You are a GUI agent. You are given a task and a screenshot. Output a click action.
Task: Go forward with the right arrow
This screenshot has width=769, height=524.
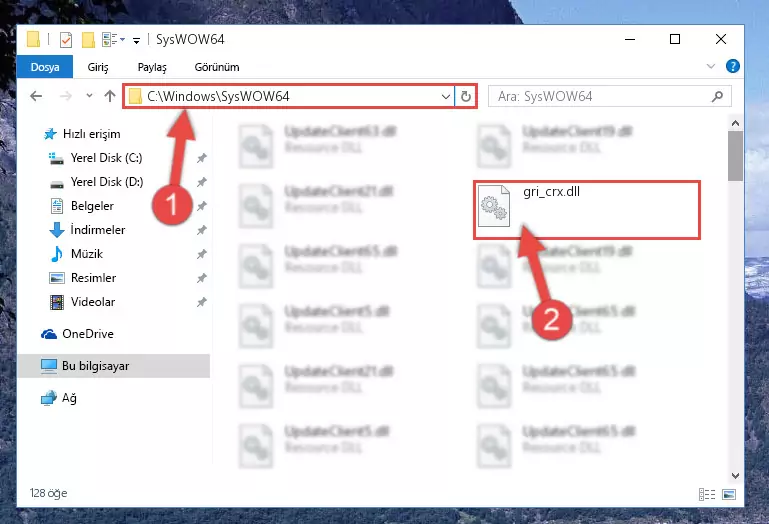[x=65, y=96]
